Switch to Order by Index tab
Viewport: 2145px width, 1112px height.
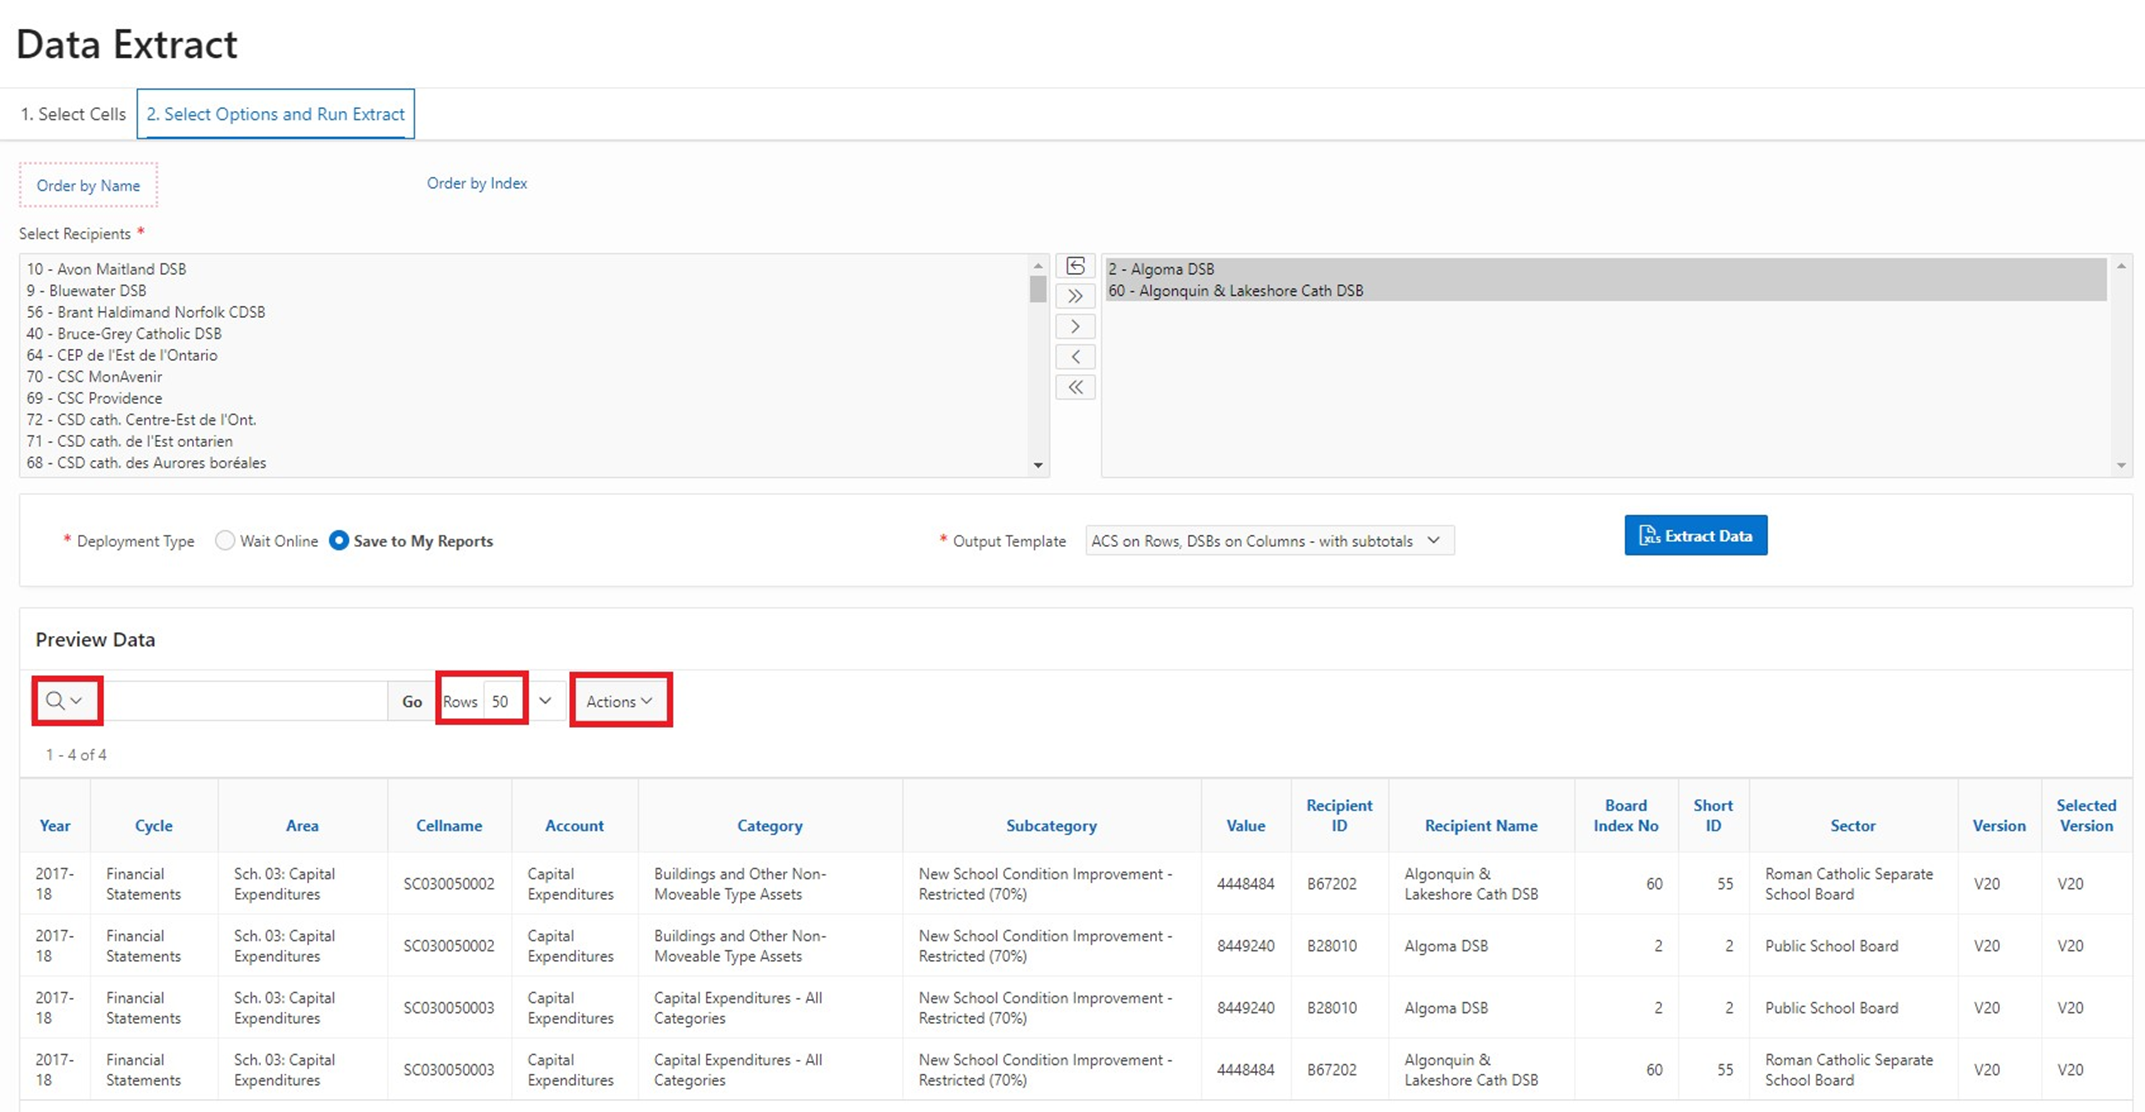[481, 183]
